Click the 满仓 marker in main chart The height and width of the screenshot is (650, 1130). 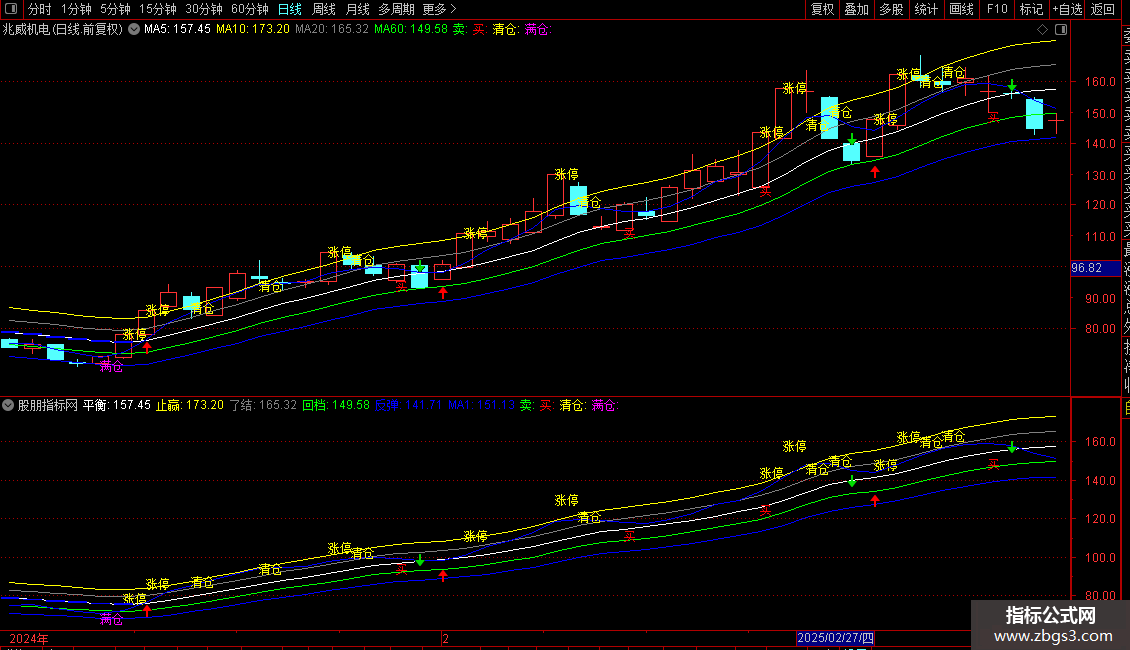tap(111, 367)
